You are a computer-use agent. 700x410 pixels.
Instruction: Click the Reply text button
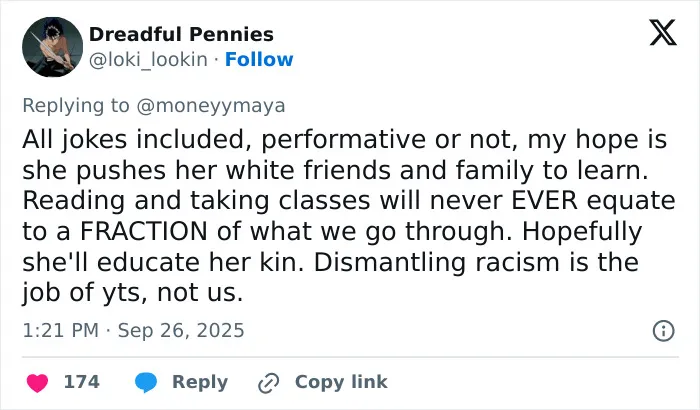tap(200, 382)
